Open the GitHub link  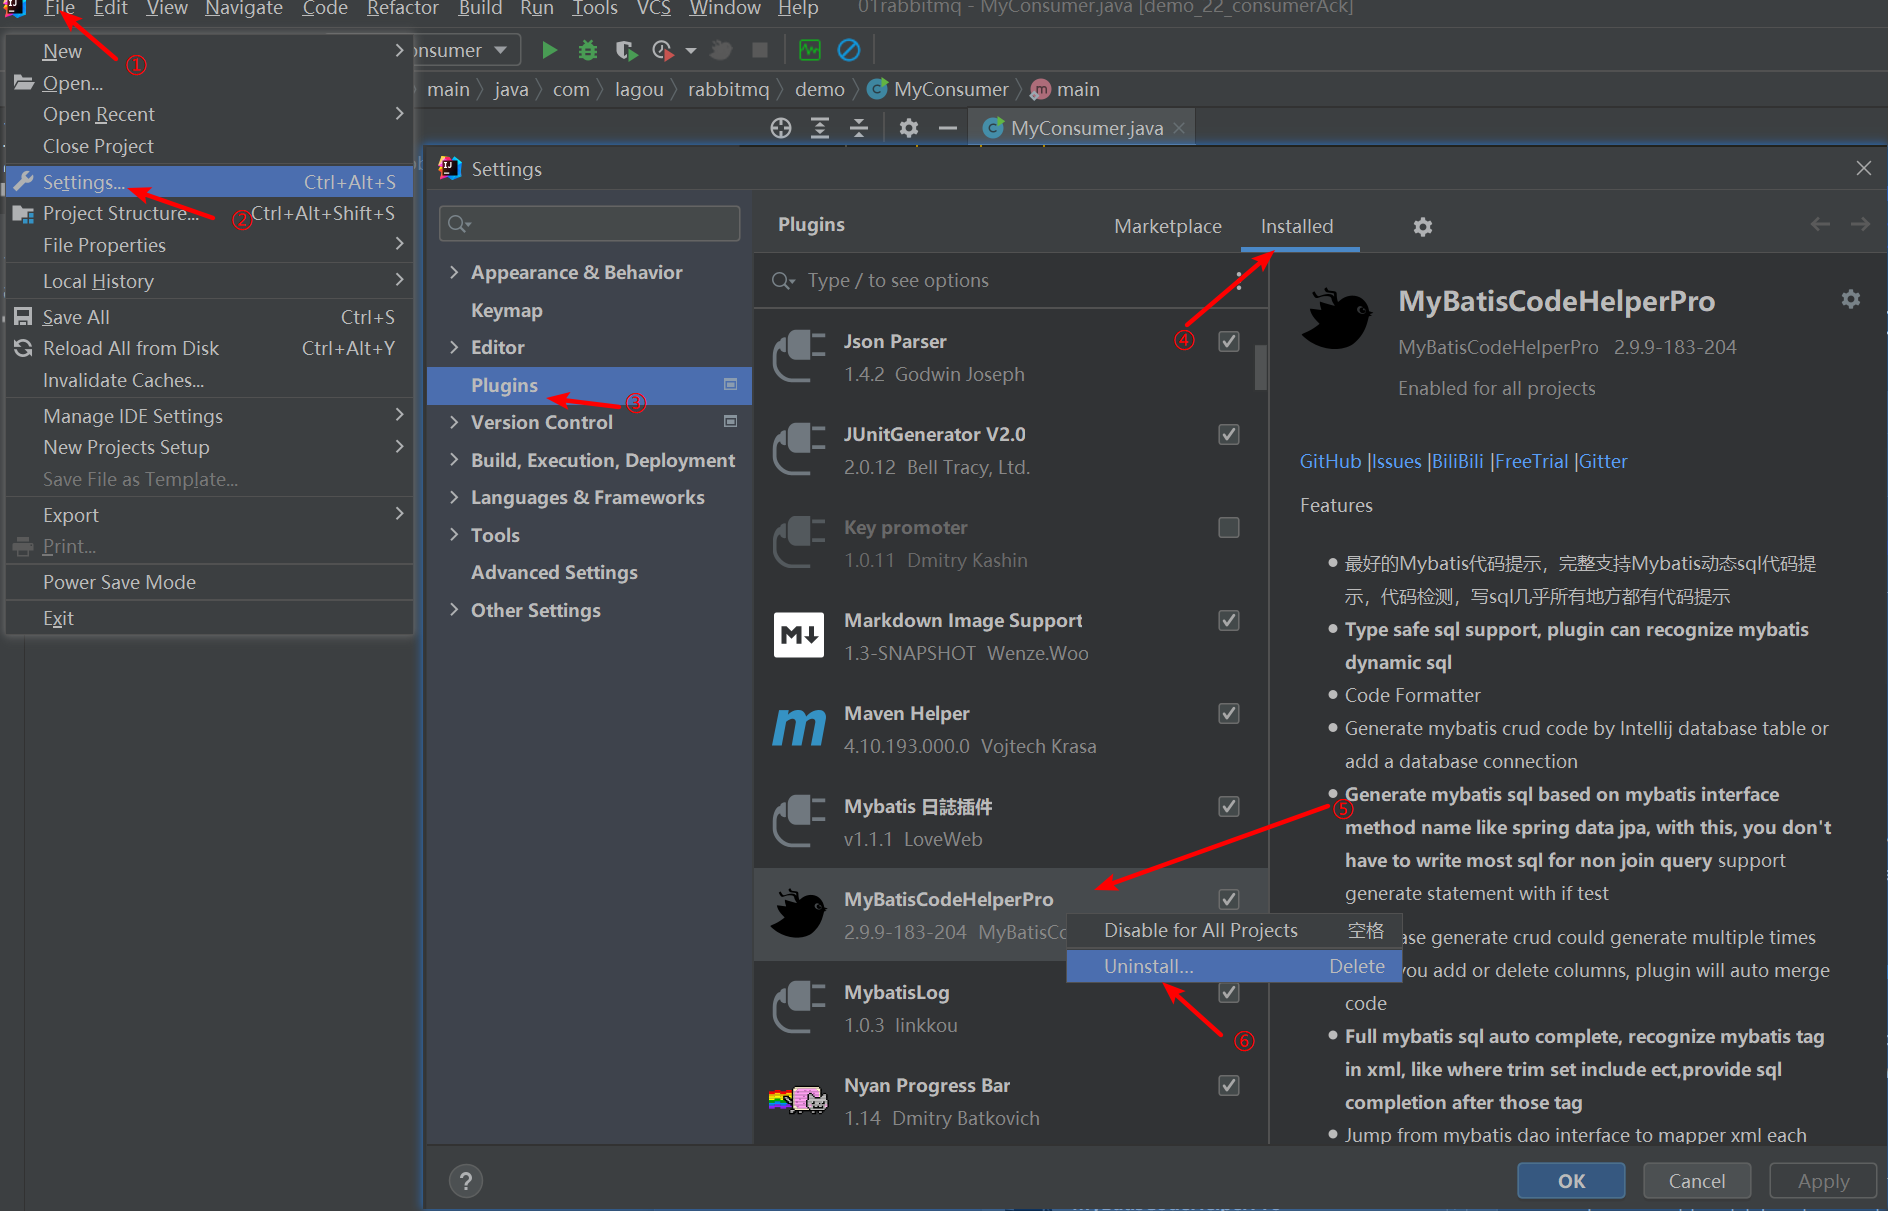(x=1330, y=461)
